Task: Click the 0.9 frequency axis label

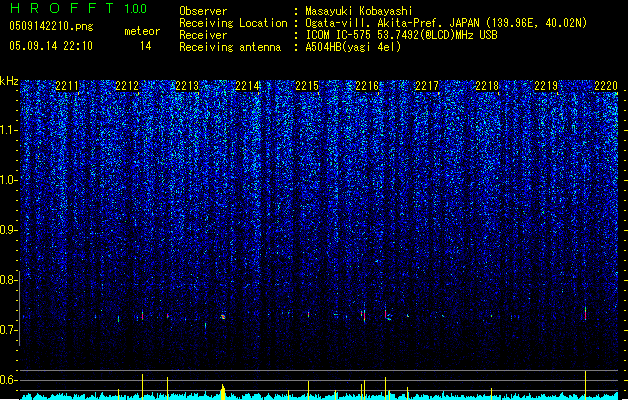Action: coord(9,230)
